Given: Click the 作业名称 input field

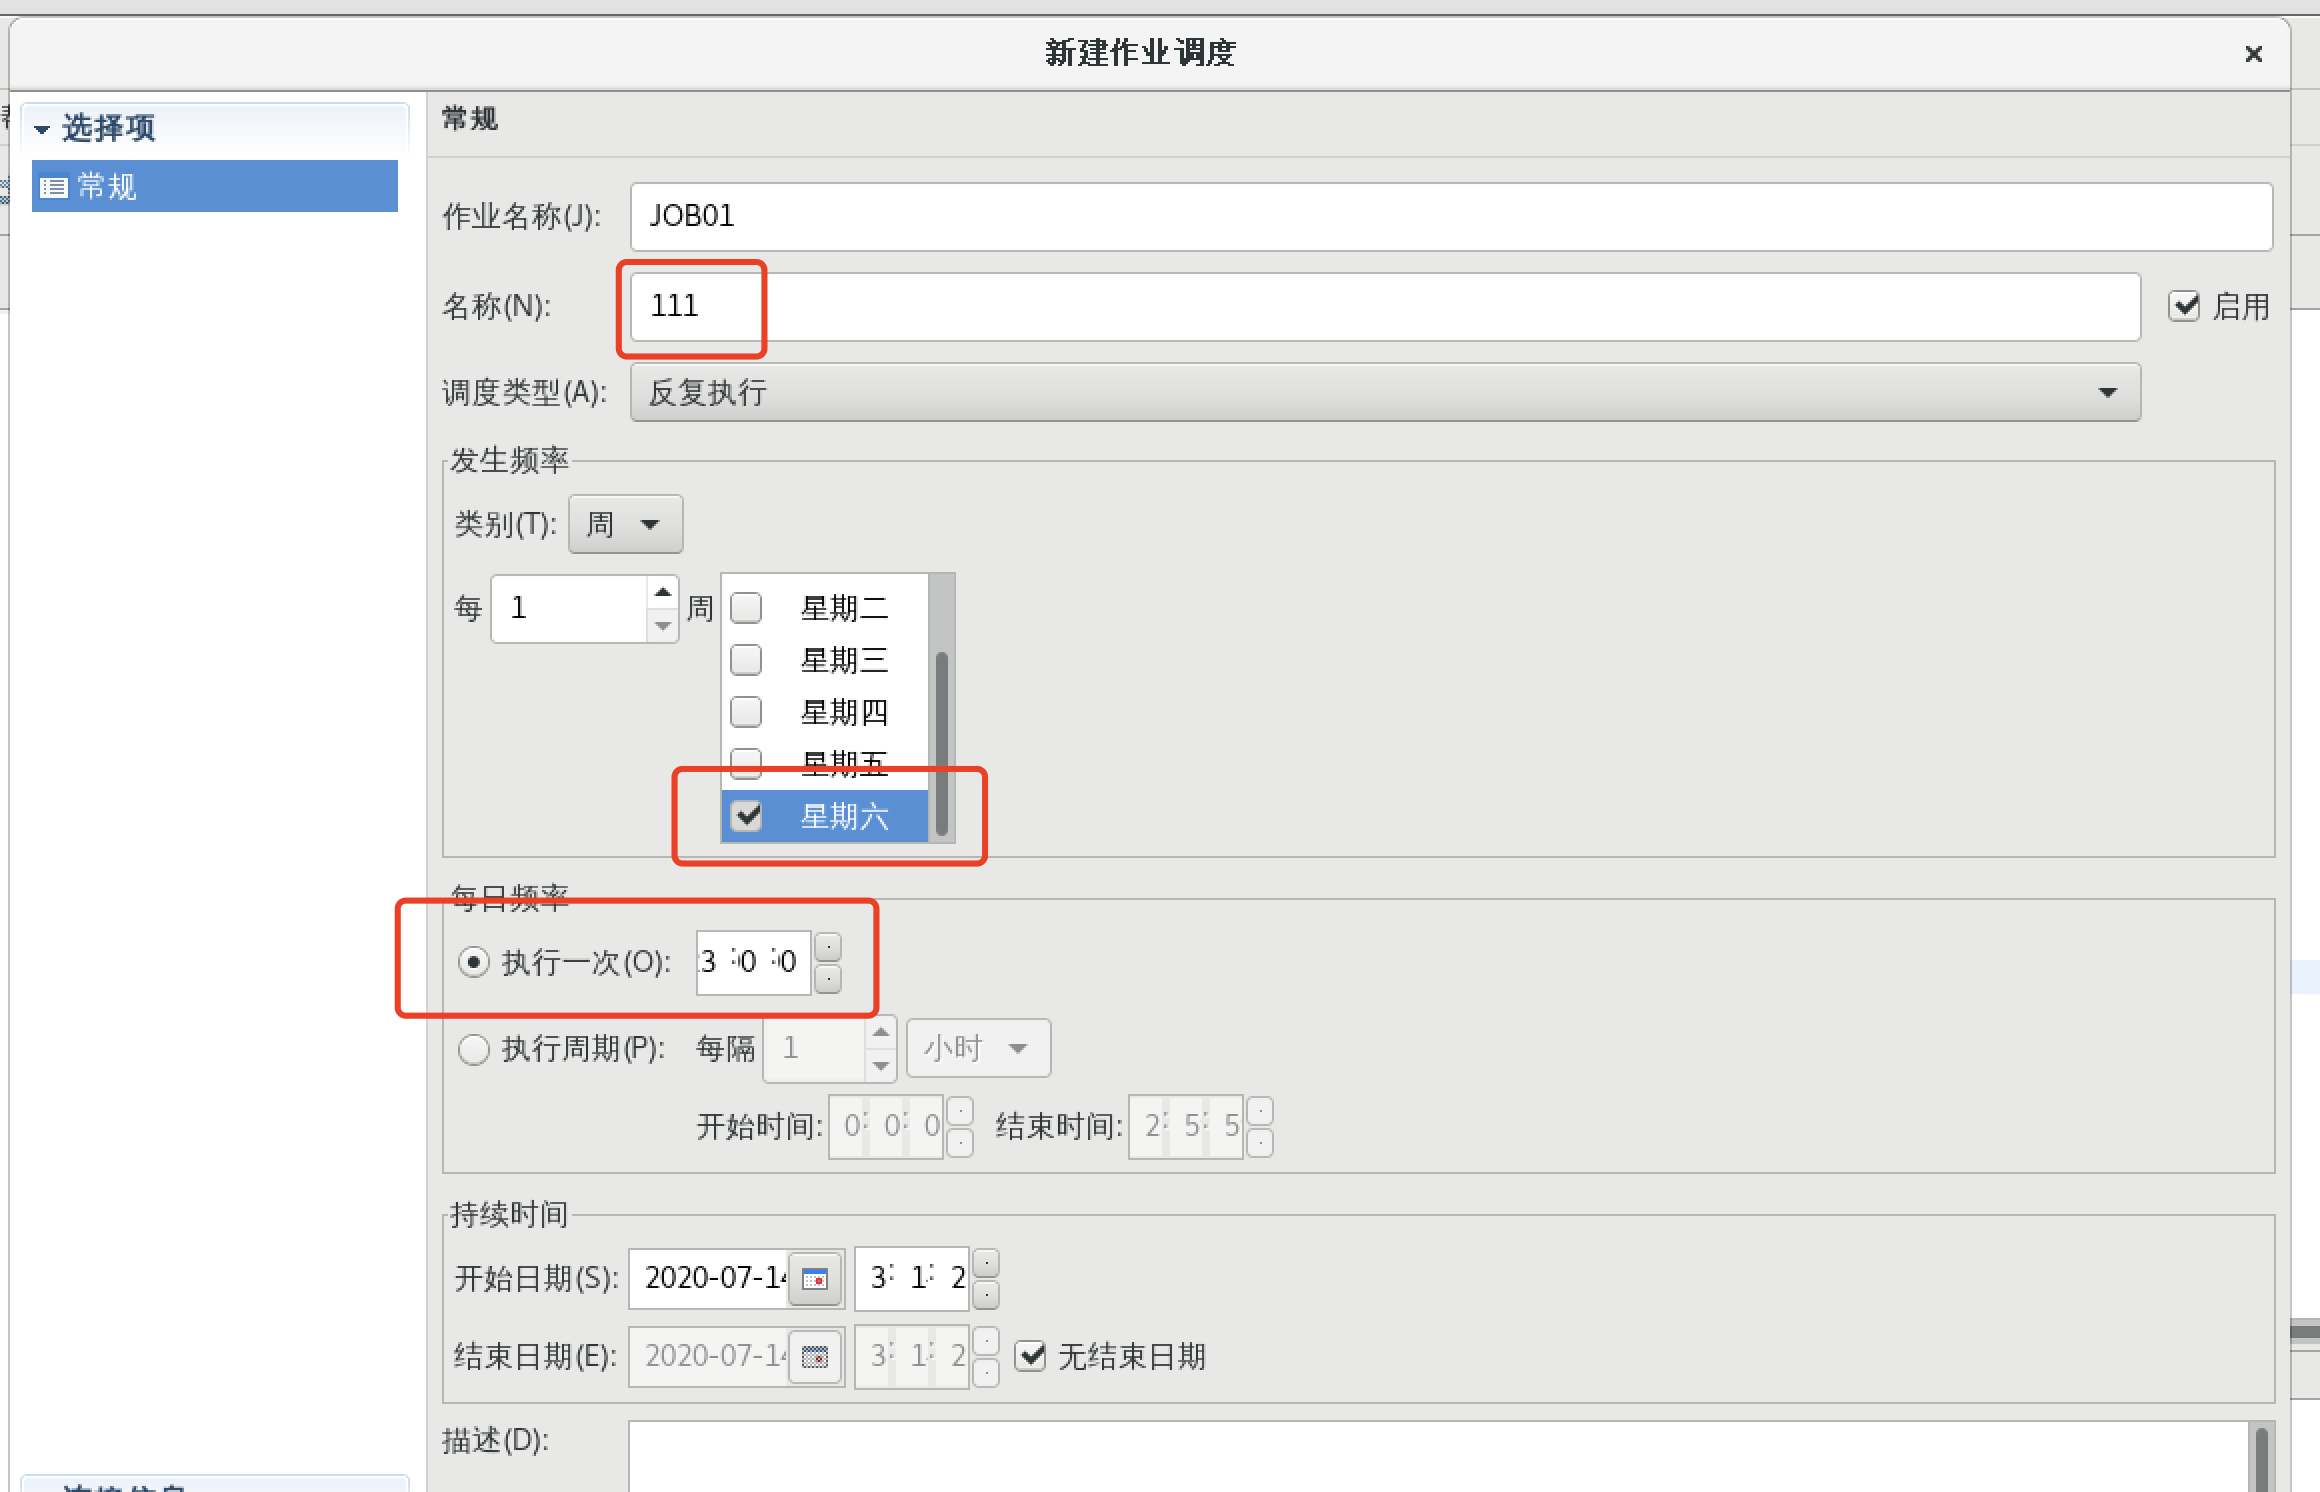Looking at the screenshot, I should [1450, 216].
